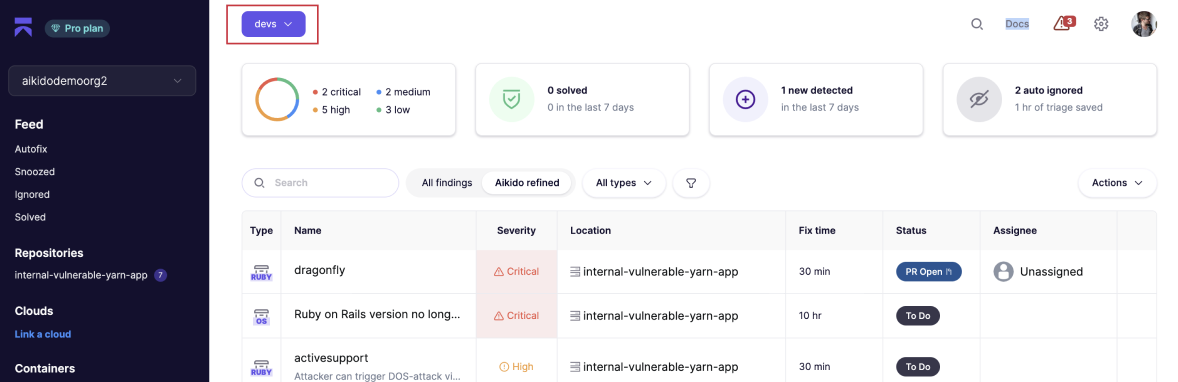Open the Actions dropdown
Screen dimensions: 1178x382
(x=1117, y=183)
